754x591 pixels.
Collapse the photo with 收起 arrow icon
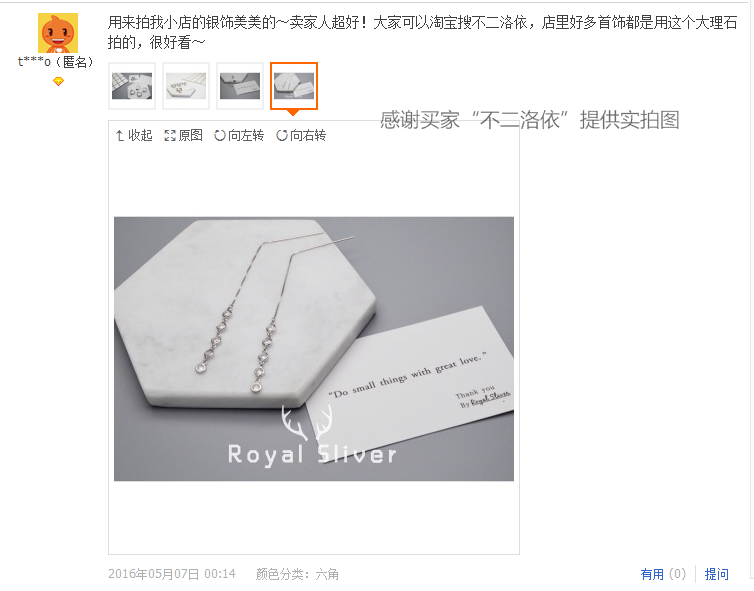(x=134, y=136)
